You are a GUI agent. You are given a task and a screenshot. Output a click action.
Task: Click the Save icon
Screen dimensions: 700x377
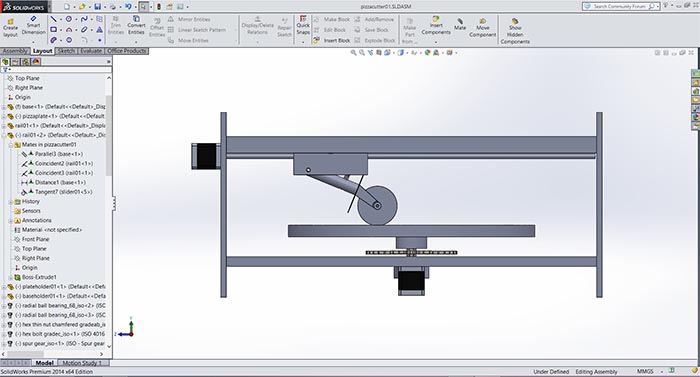pos(97,7)
